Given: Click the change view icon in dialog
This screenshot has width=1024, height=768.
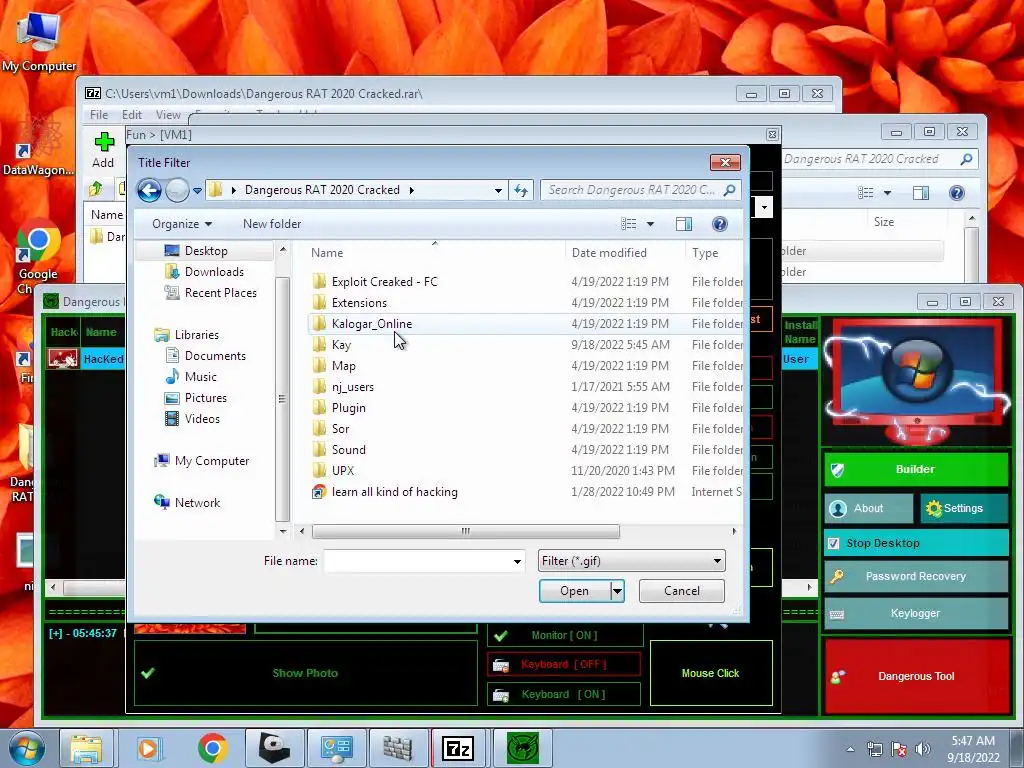Looking at the screenshot, I should point(628,224).
